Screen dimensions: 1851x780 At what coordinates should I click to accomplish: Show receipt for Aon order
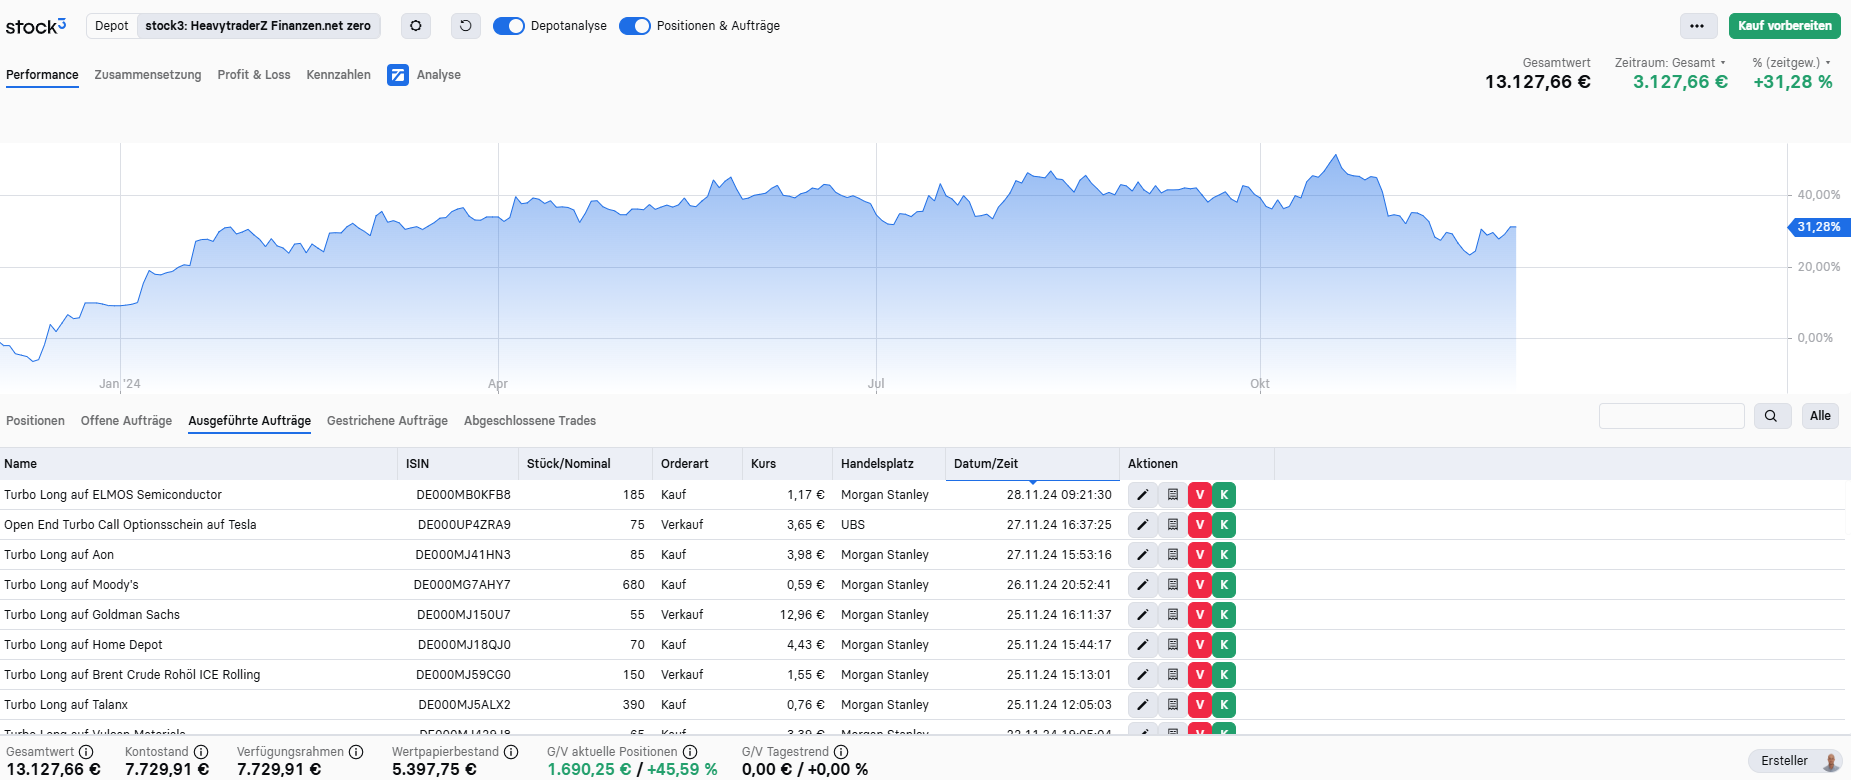point(1173,555)
